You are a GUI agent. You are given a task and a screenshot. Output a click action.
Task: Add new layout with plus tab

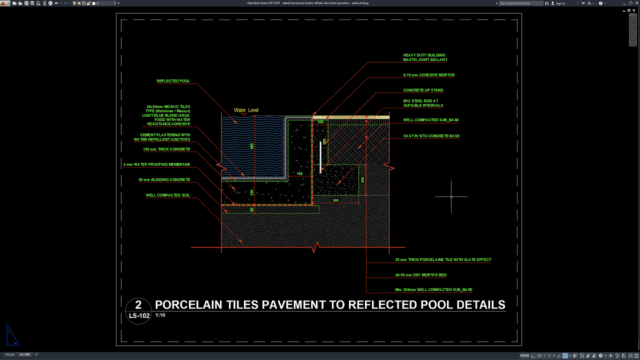pyautogui.click(x=36, y=354)
